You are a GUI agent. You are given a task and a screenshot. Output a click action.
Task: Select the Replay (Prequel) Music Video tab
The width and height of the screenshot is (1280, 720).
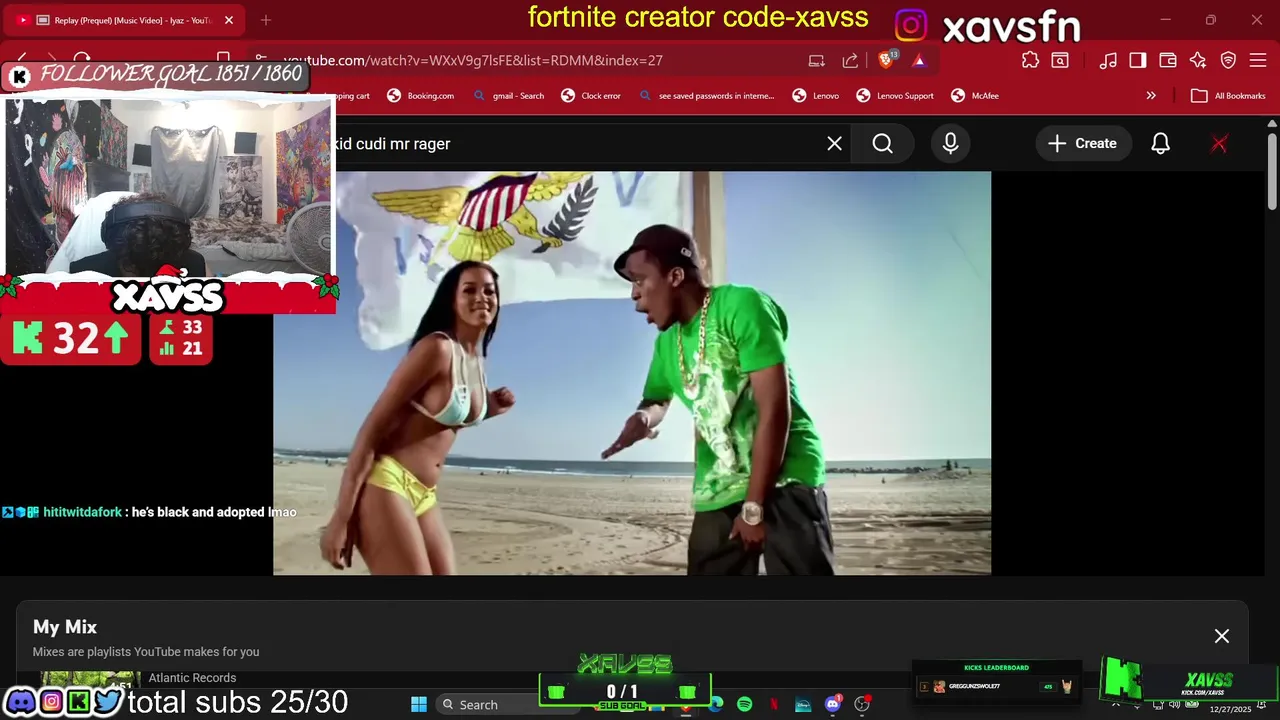(125, 20)
